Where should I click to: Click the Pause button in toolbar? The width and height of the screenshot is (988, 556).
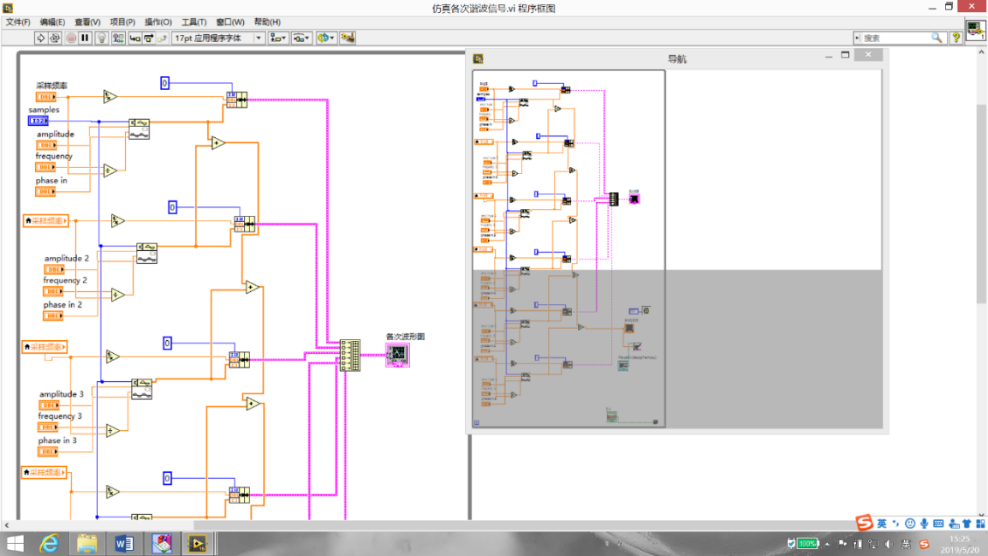pyautogui.click(x=85, y=38)
